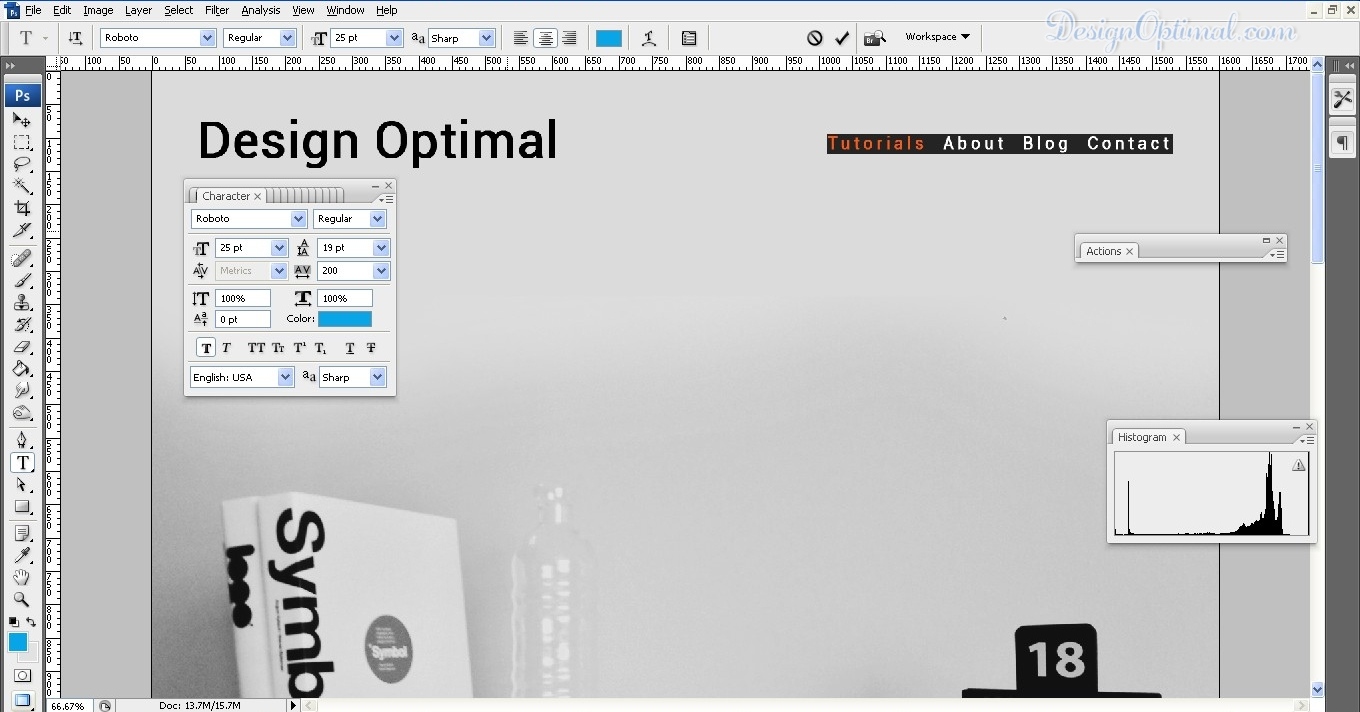Open anti-aliasing dropdown in options bar
Viewport: 1360px width, 712px height.
coord(487,38)
